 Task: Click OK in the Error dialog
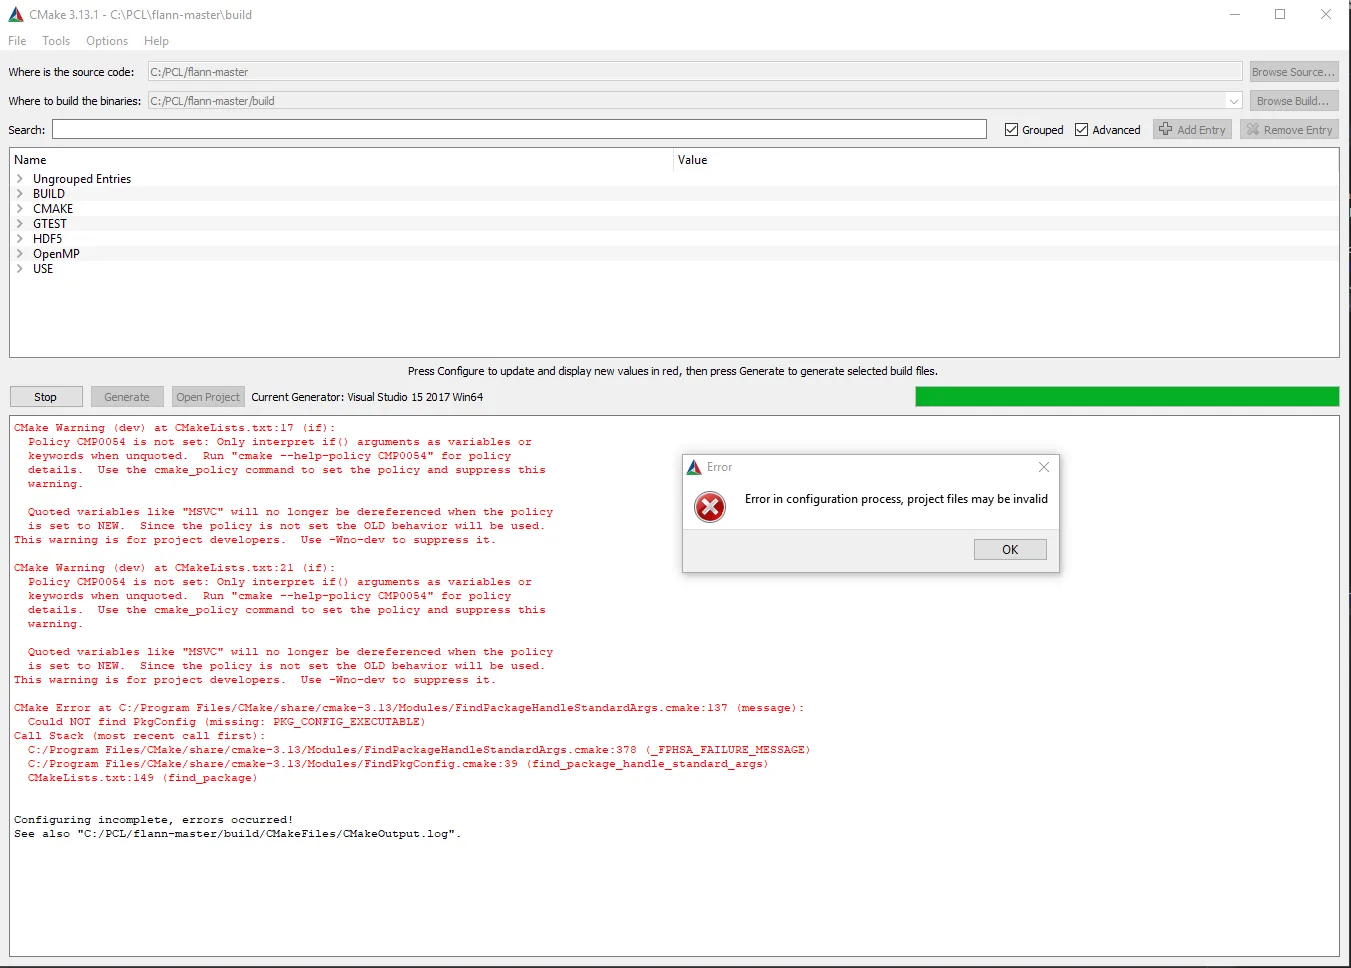coord(1010,550)
